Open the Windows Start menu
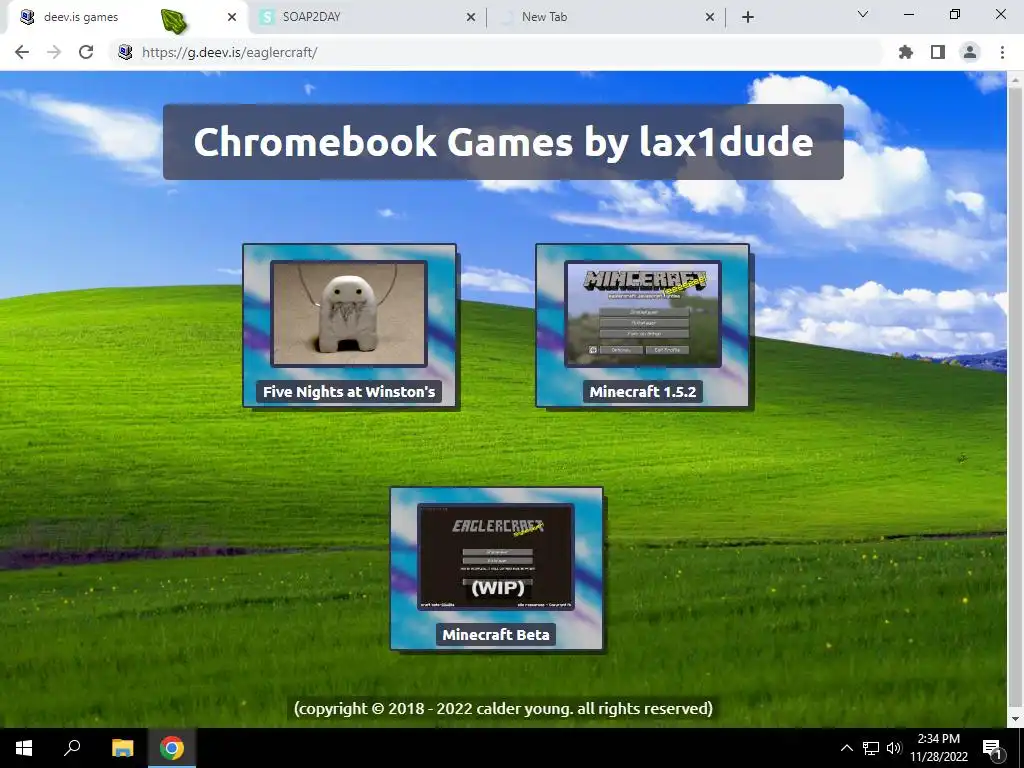The image size is (1024, 768). pyautogui.click(x=24, y=748)
